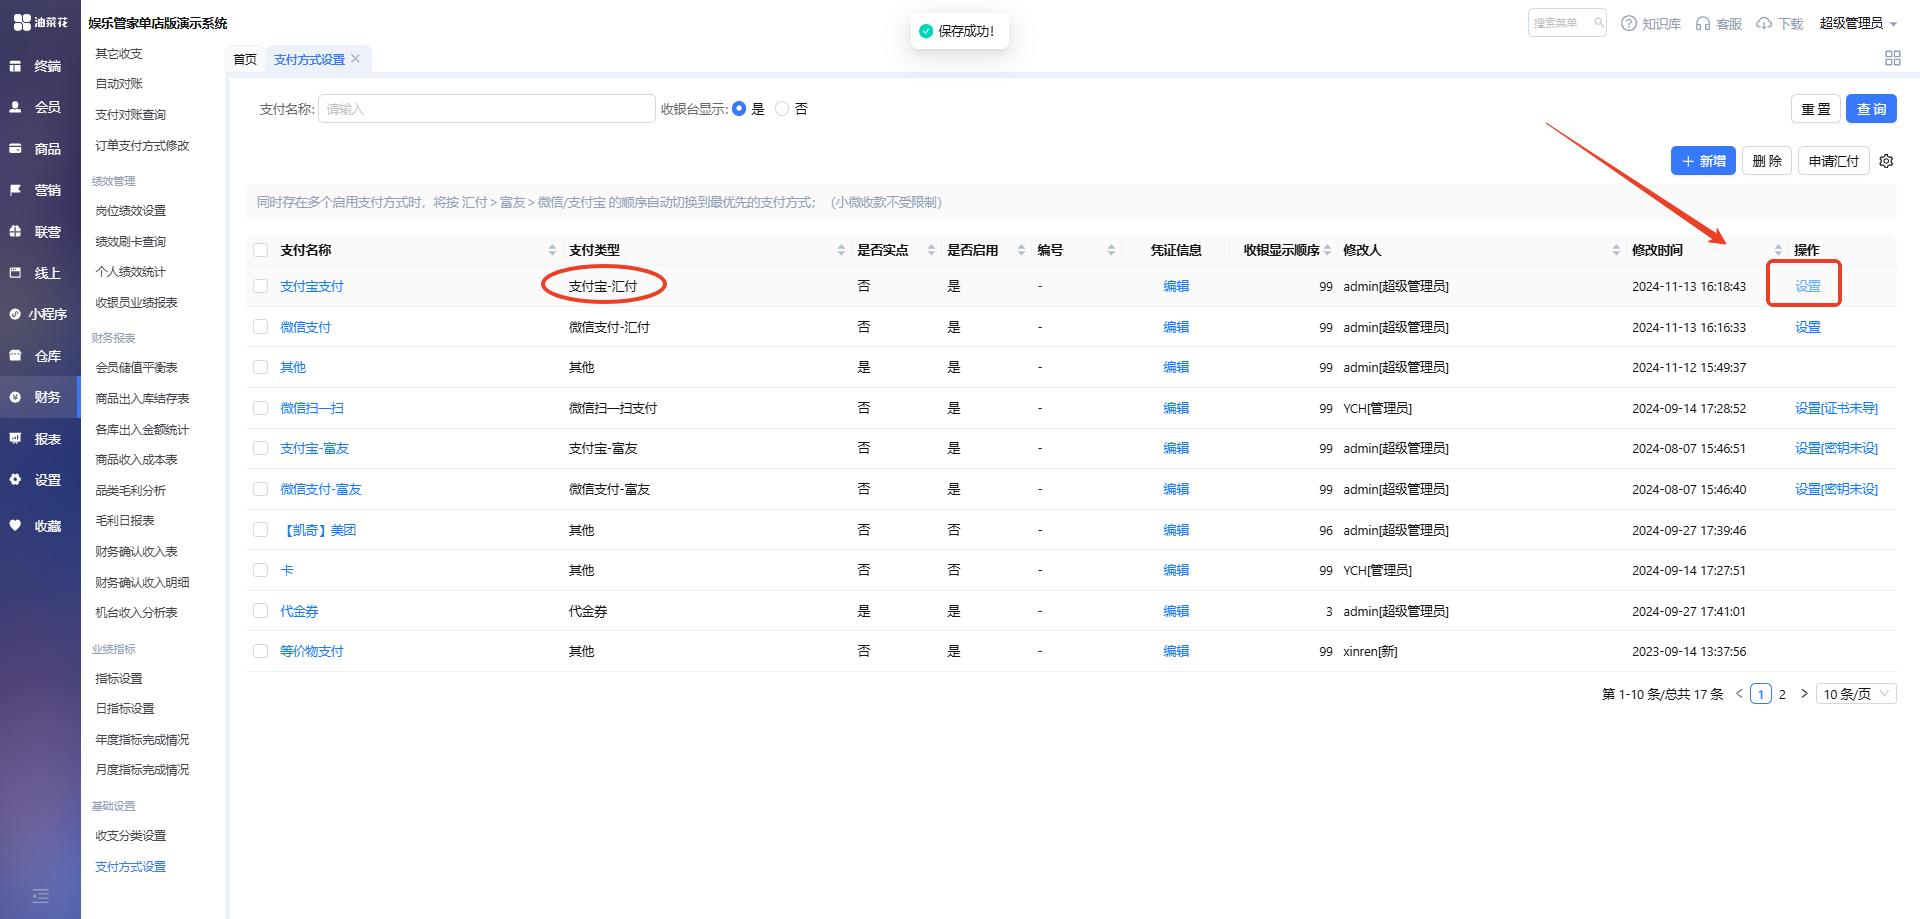Viewport: 1920px width, 919px height.
Task: Click the 重置 button
Action: (x=1816, y=109)
